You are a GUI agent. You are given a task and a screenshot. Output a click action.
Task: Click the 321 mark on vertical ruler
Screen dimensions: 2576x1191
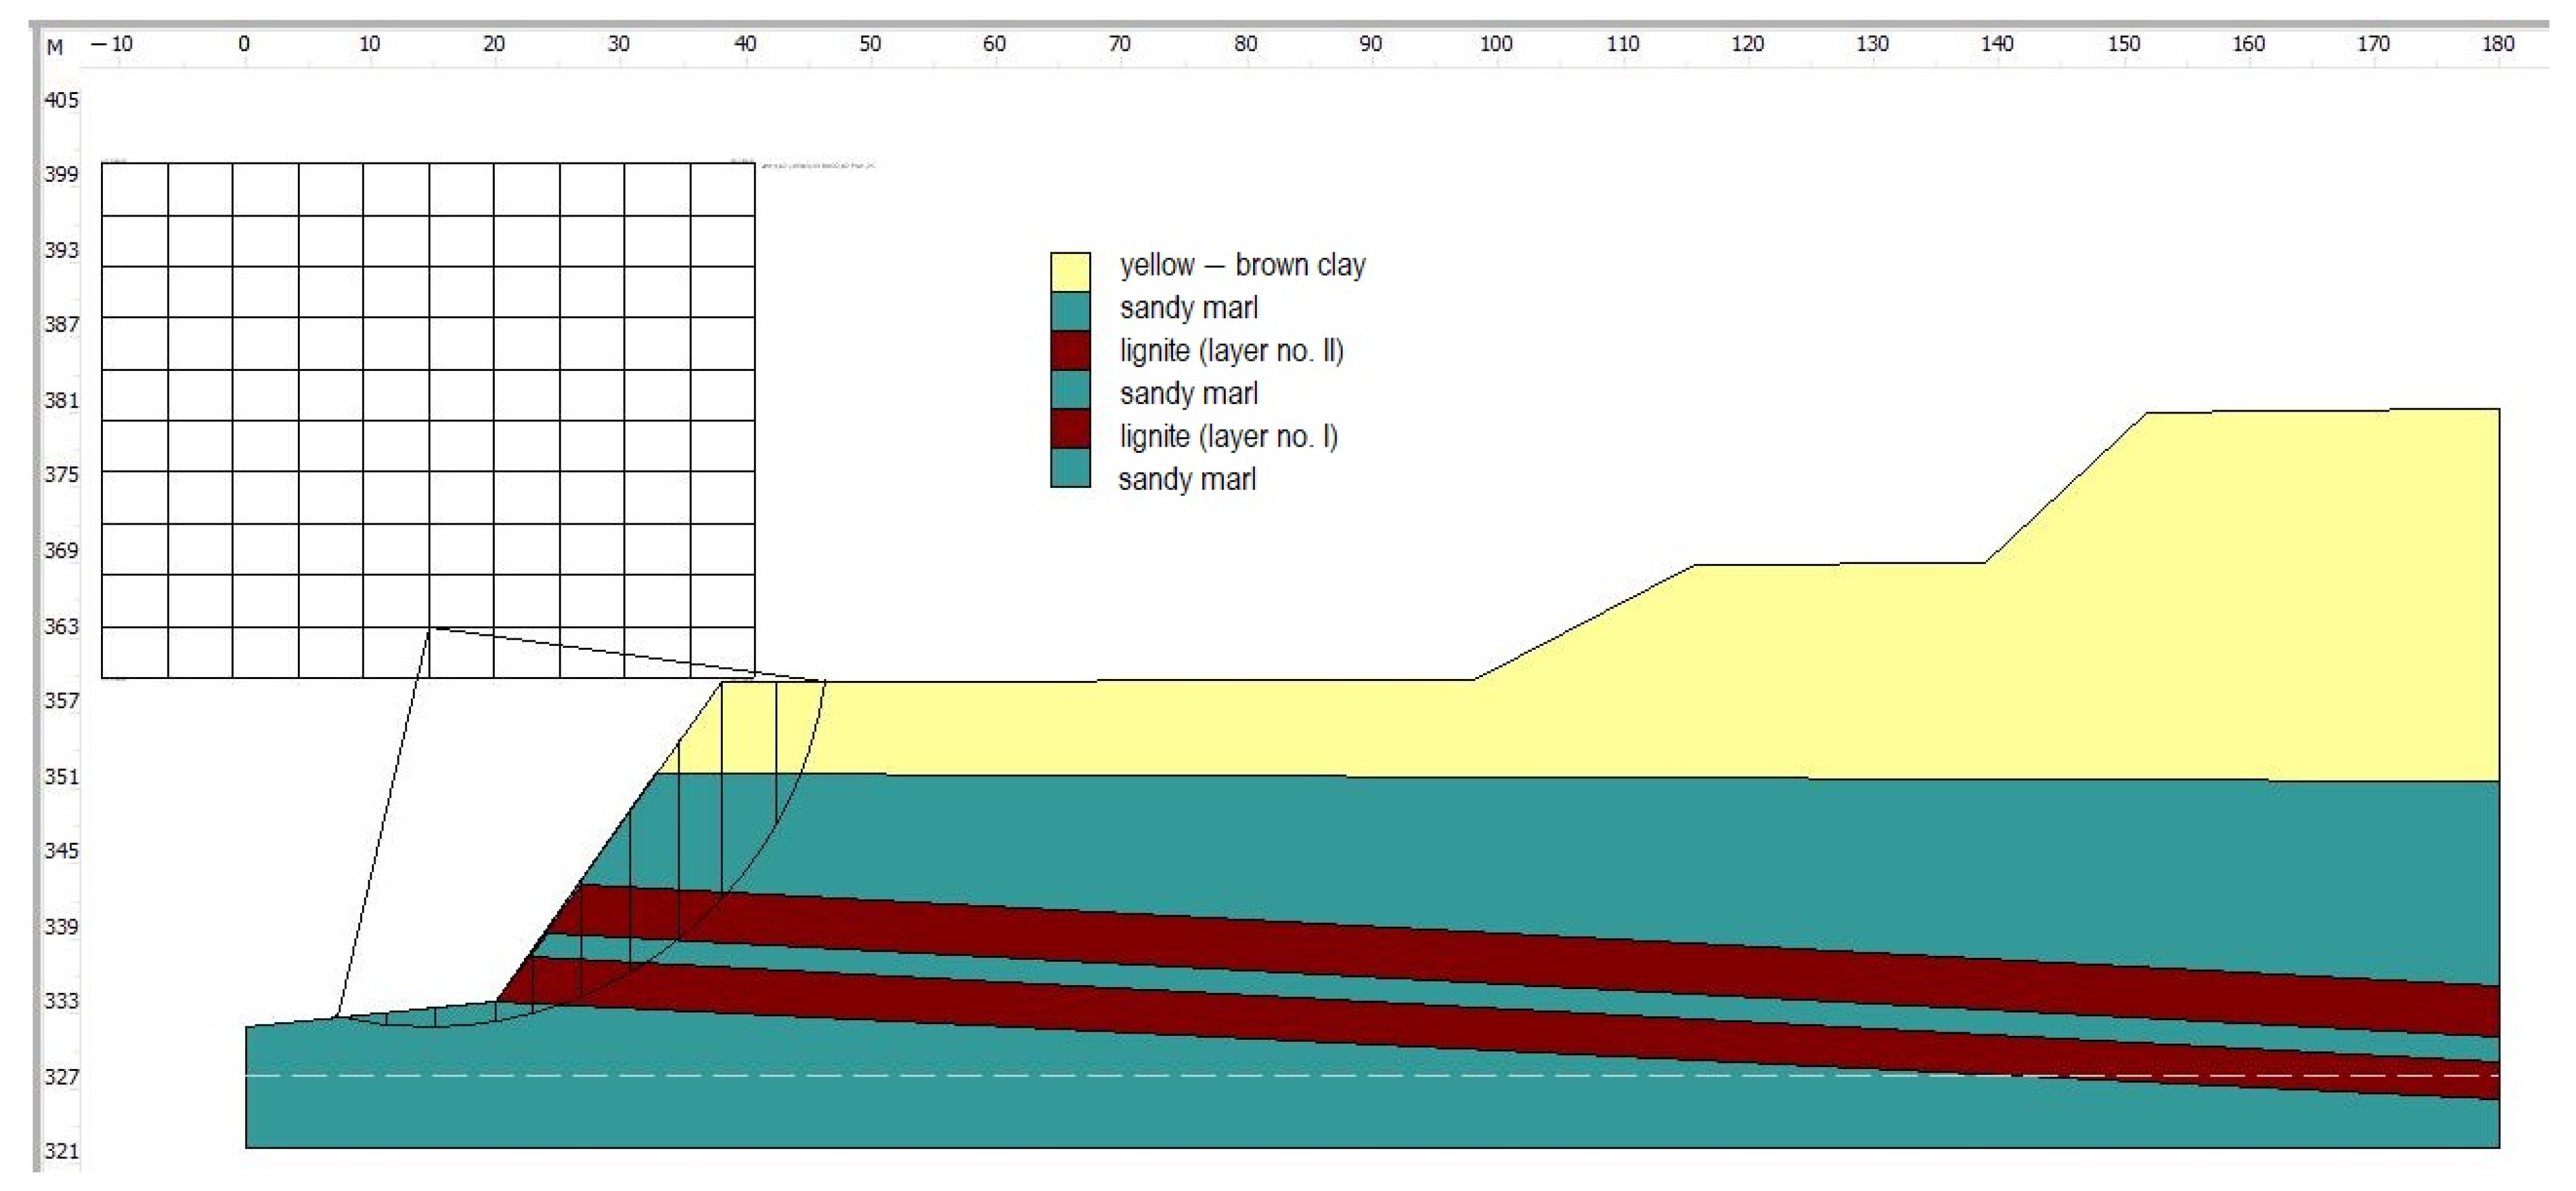coord(61,1151)
